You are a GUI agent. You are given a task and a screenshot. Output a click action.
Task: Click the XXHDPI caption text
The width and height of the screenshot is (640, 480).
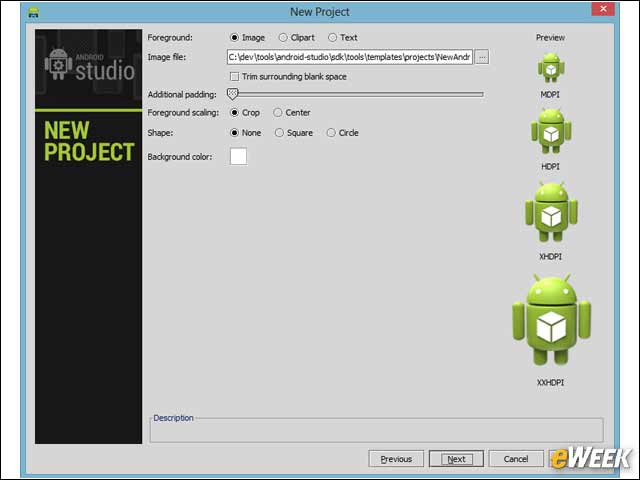(x=551, y=383)
